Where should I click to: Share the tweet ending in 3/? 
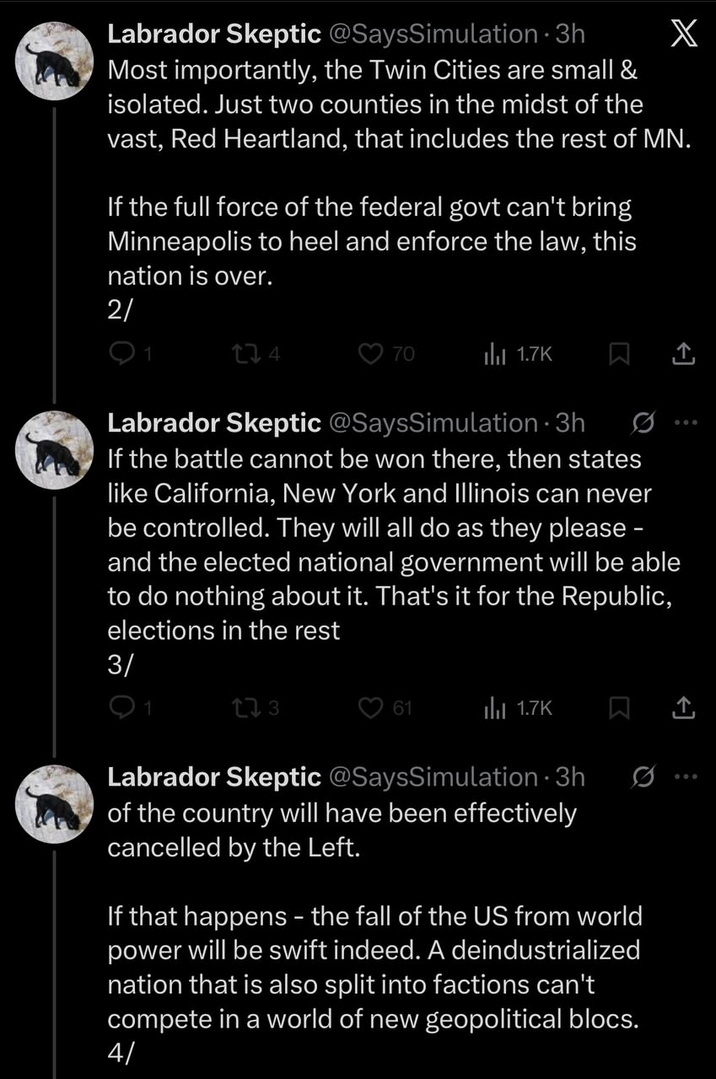(683, 708)
